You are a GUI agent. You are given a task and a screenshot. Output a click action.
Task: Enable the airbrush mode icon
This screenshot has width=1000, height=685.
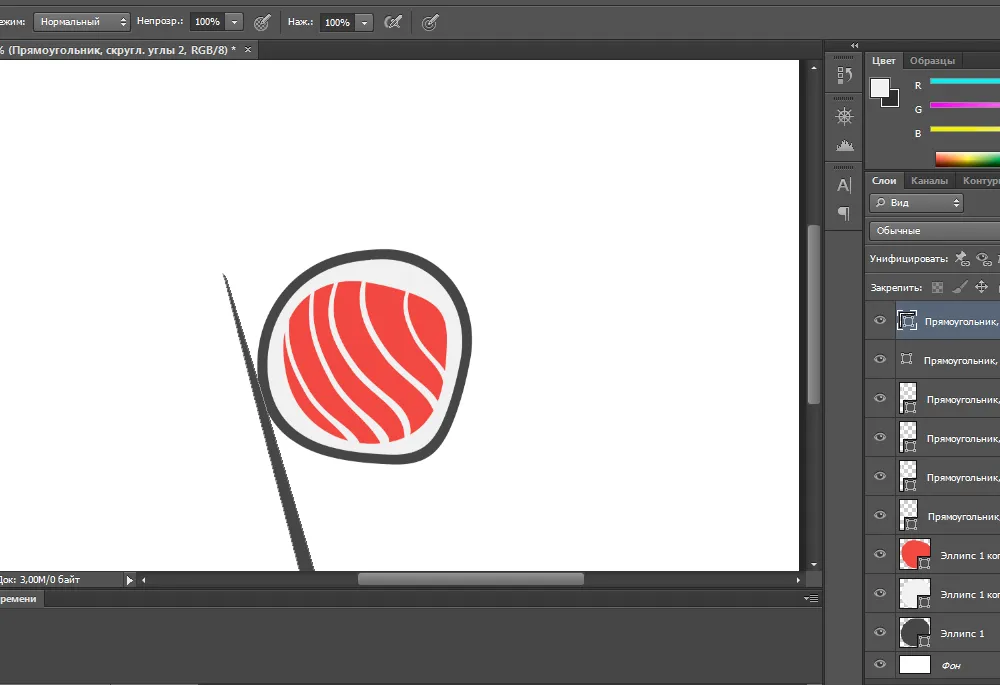(393, 22)
